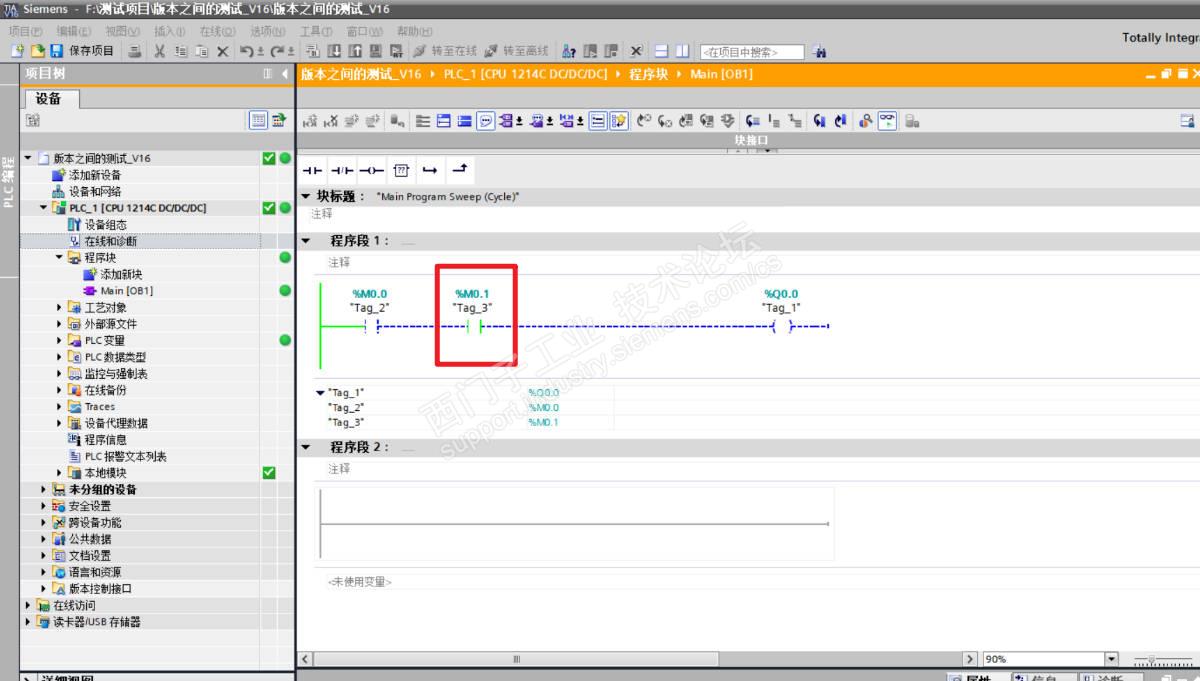
Task: Collapse 程序段 1 network
Action: (x=306, y=241)
